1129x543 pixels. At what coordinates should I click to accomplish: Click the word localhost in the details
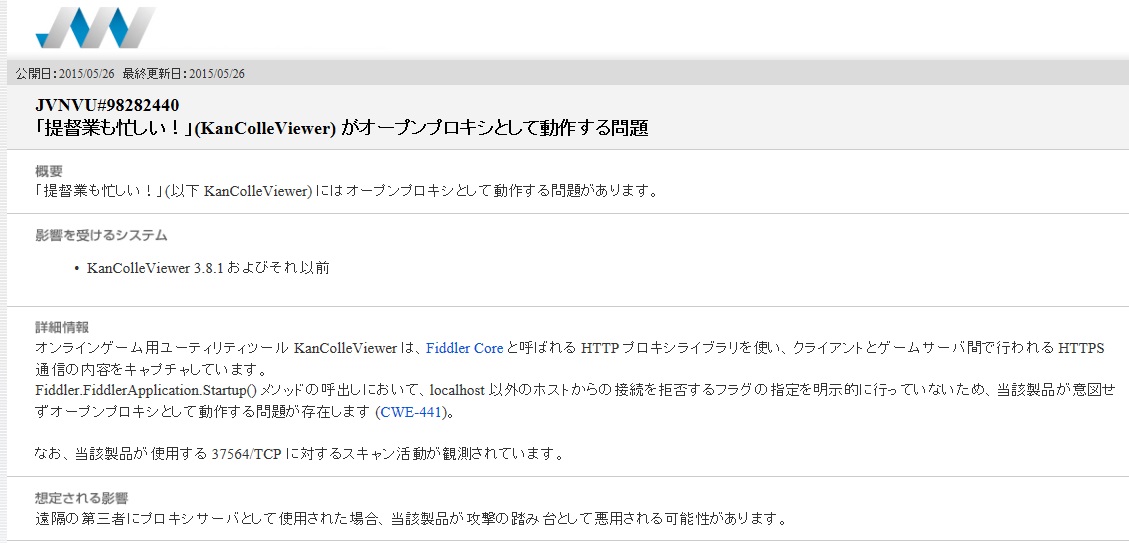[458, 390]
